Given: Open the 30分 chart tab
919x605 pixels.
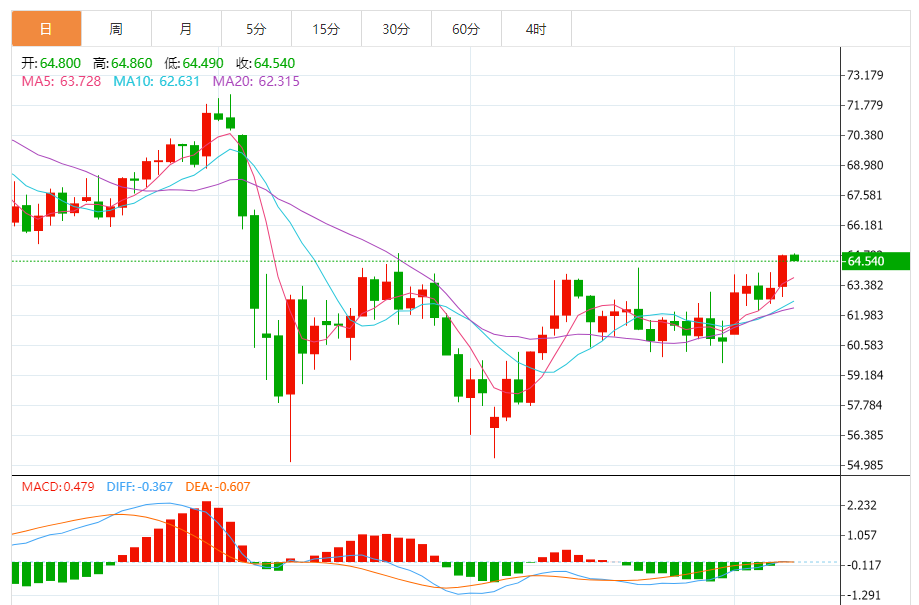Looking at the screenshot, I should click(396, 29).
